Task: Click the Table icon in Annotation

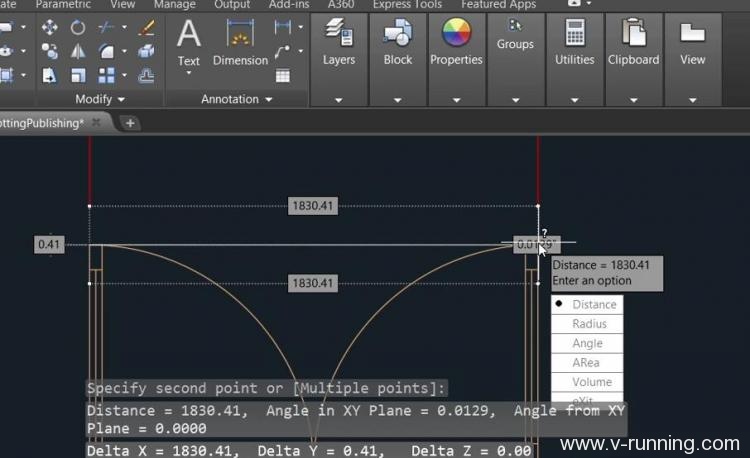Action: pos(283,75)
